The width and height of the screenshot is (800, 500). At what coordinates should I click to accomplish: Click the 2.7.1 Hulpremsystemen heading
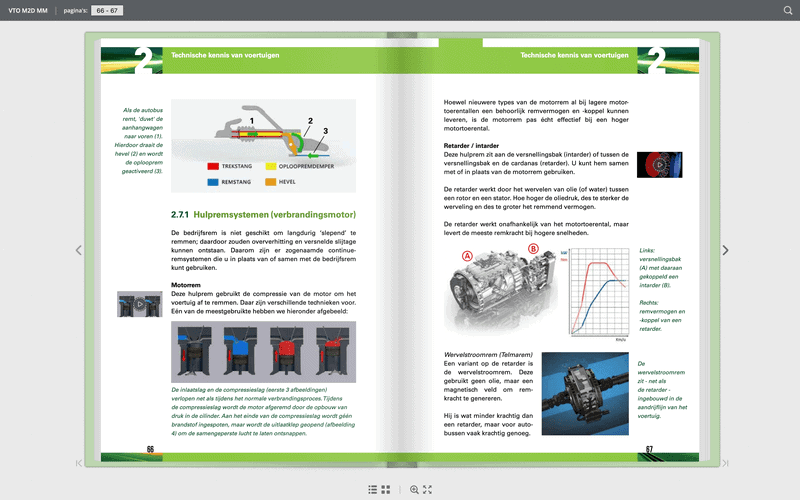263,215
